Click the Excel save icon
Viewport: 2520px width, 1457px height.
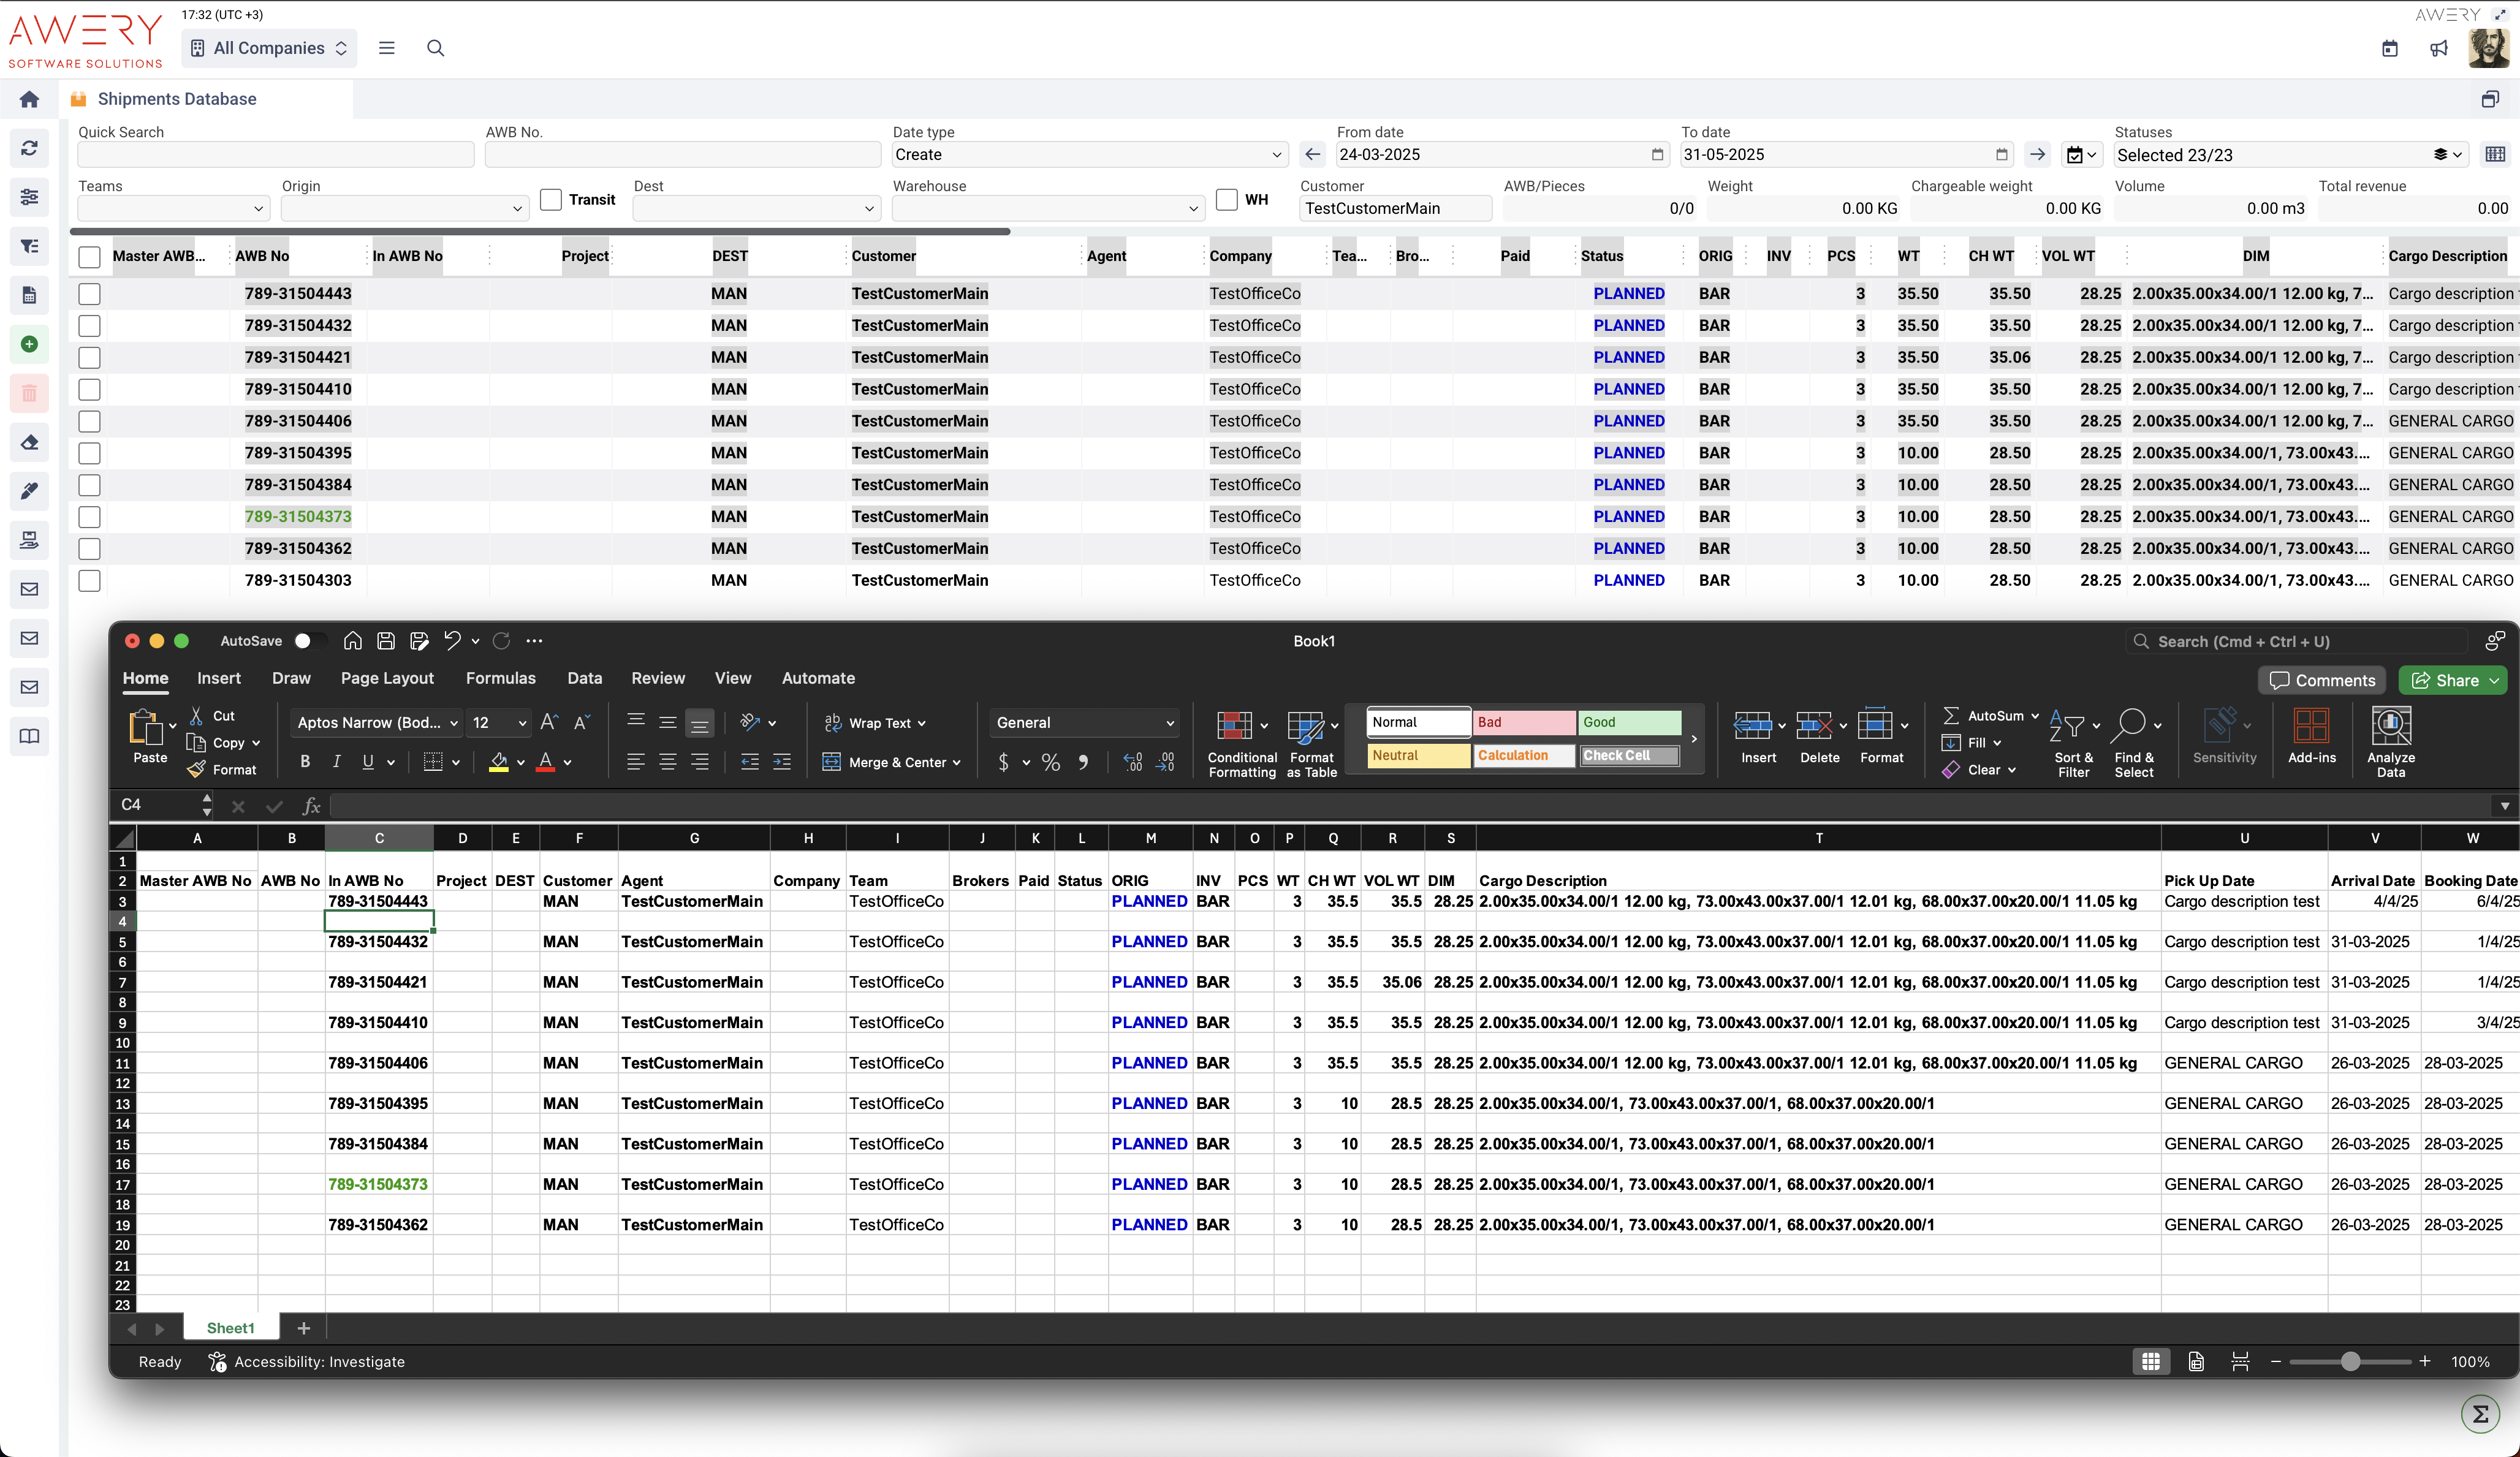(x=386, y=641)
